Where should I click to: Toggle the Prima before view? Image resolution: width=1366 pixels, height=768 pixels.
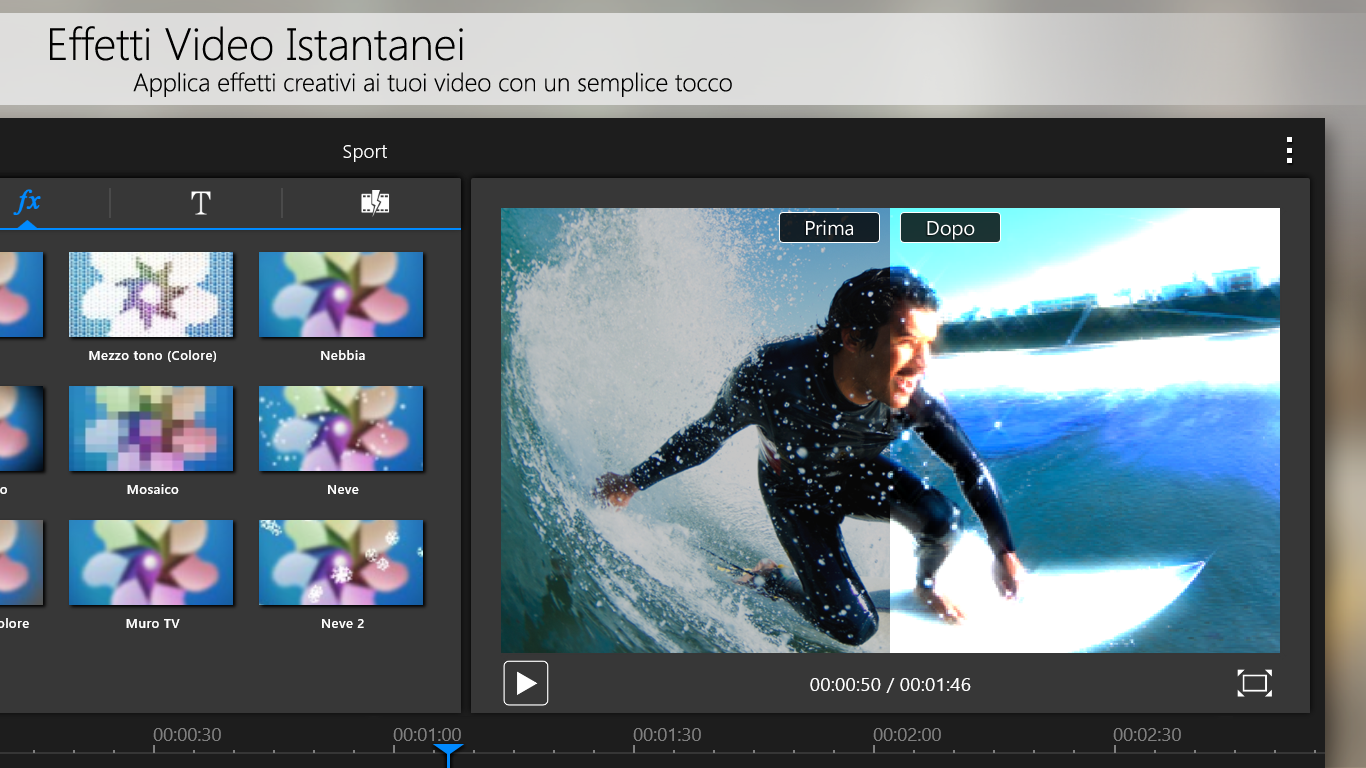[x=829, y=227]
